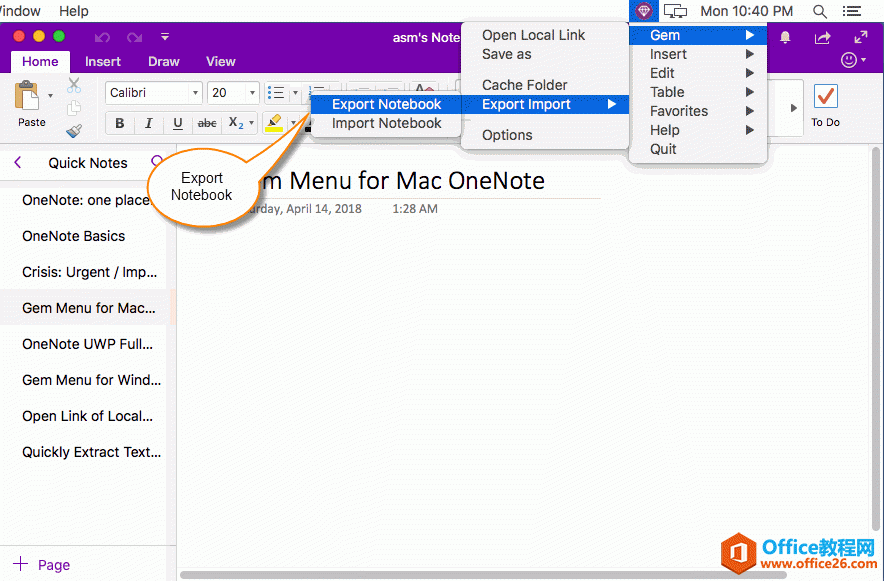Select the OneNote Basics page
This screenshot has width=884, height=581.
[75, 236]
